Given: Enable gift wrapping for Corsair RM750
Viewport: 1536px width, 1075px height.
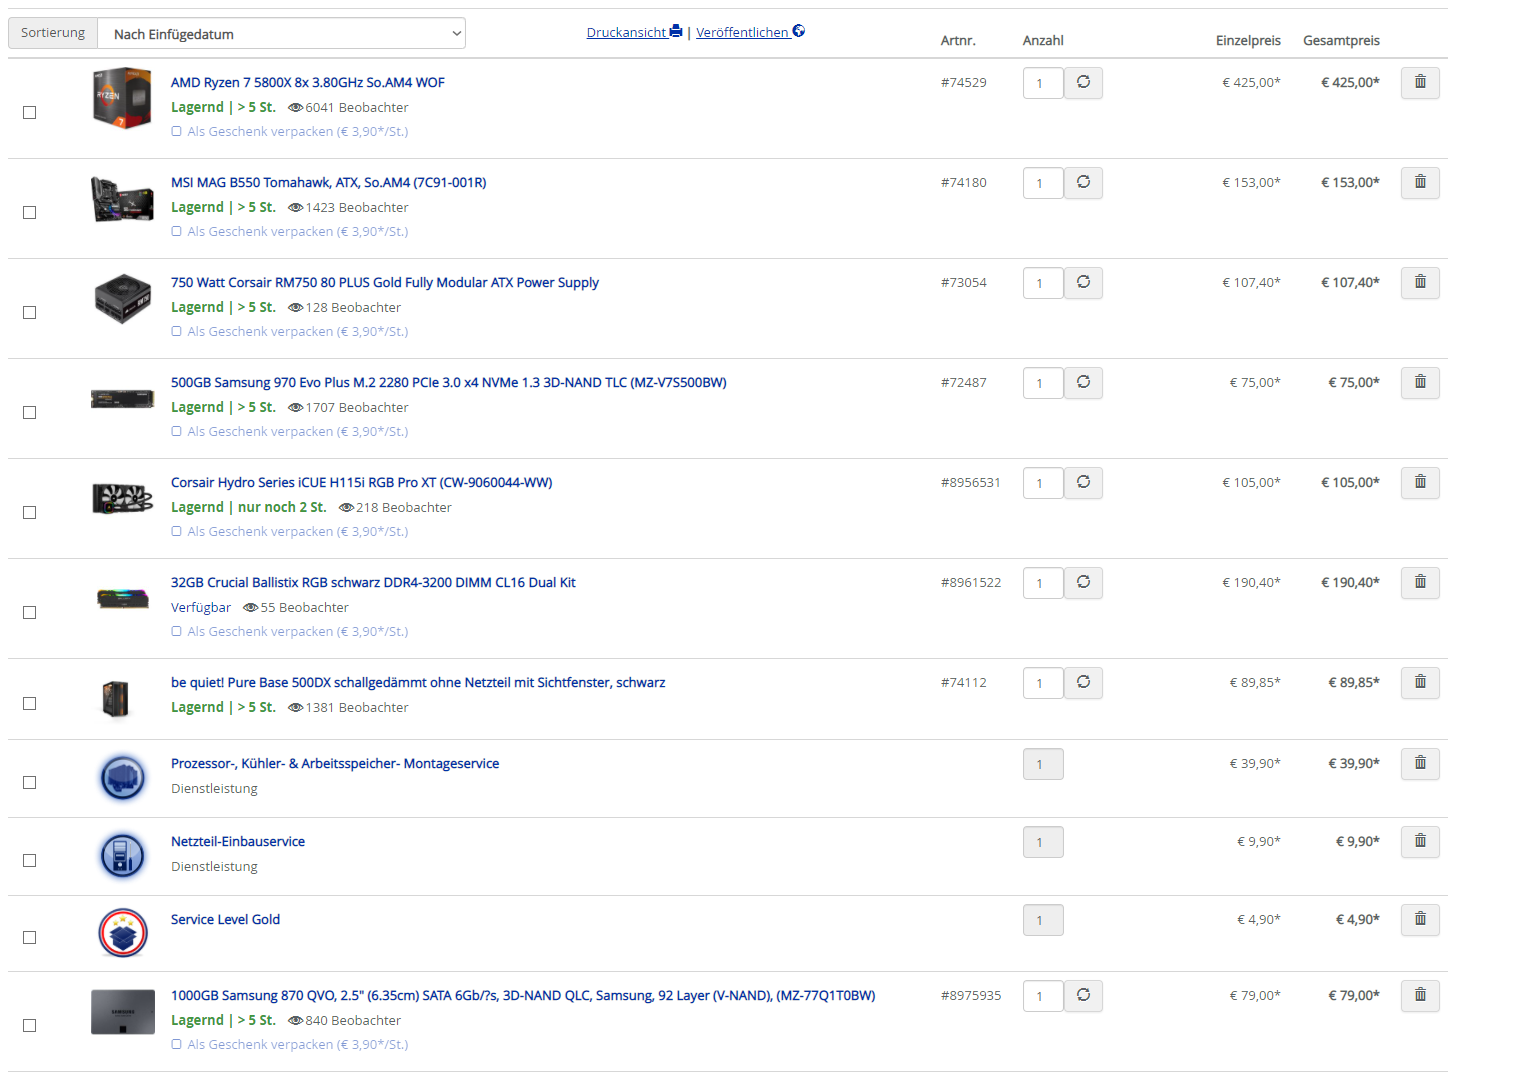Looking at the screenshot, I should [x=177, y=332].
